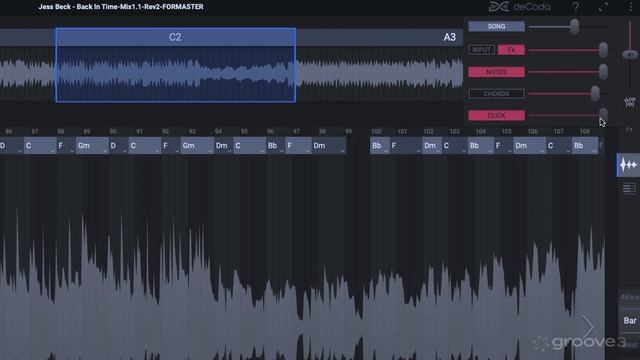Screen dimensions: 640x360
Task: Click the INPUT Fx level slider handle
Action: click(603, 50)
